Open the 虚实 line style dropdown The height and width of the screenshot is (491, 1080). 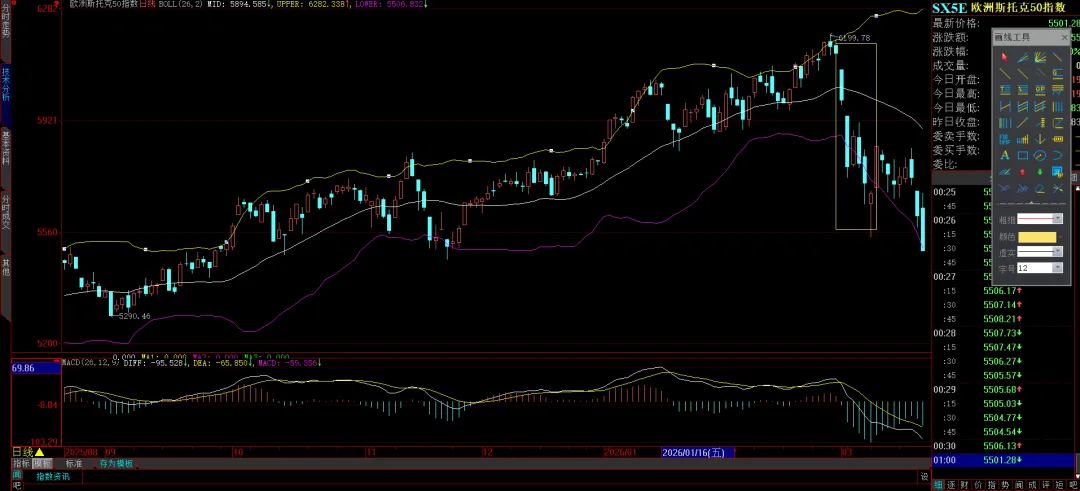[x=1058, y=251]
